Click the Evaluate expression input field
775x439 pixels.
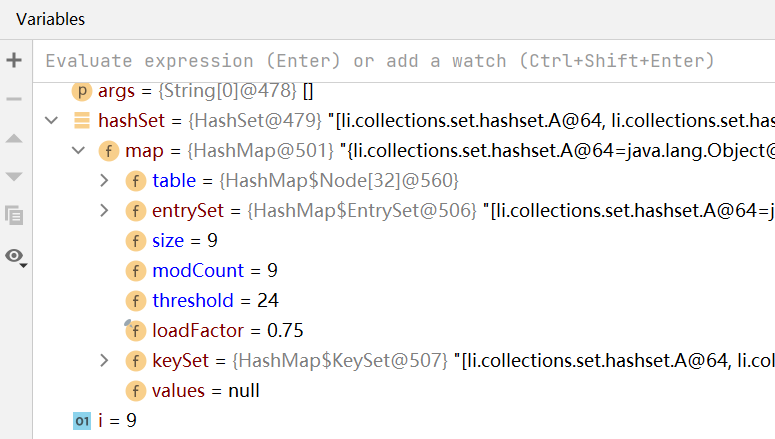(x=404, y=61)
